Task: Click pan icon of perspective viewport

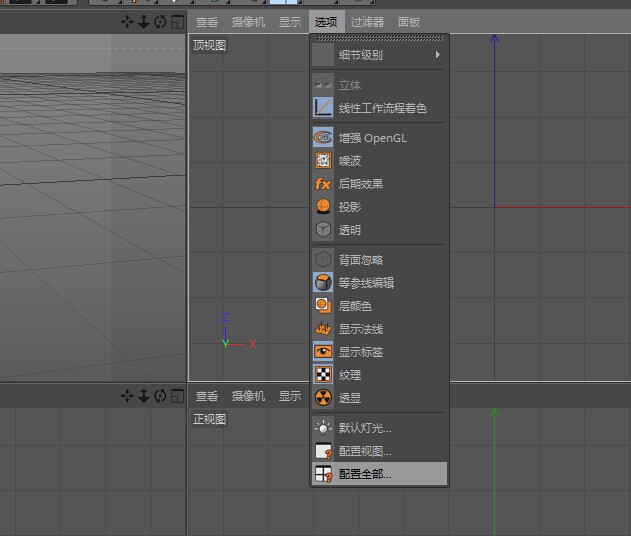Action: (x=127, y=22)
